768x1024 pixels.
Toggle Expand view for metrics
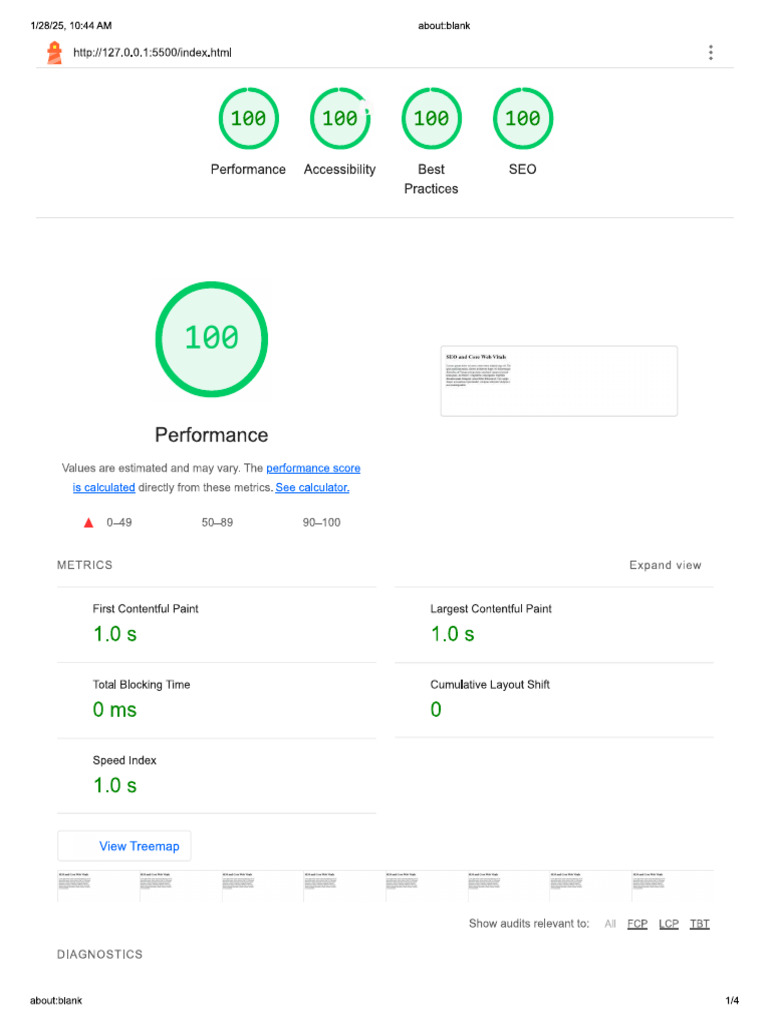pos(665,565)
